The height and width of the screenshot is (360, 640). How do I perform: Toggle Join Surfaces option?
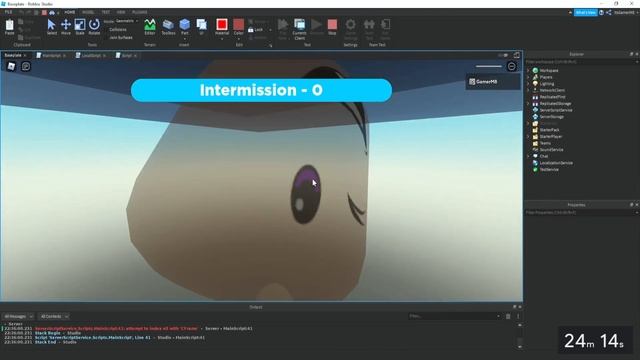point(121,37)
